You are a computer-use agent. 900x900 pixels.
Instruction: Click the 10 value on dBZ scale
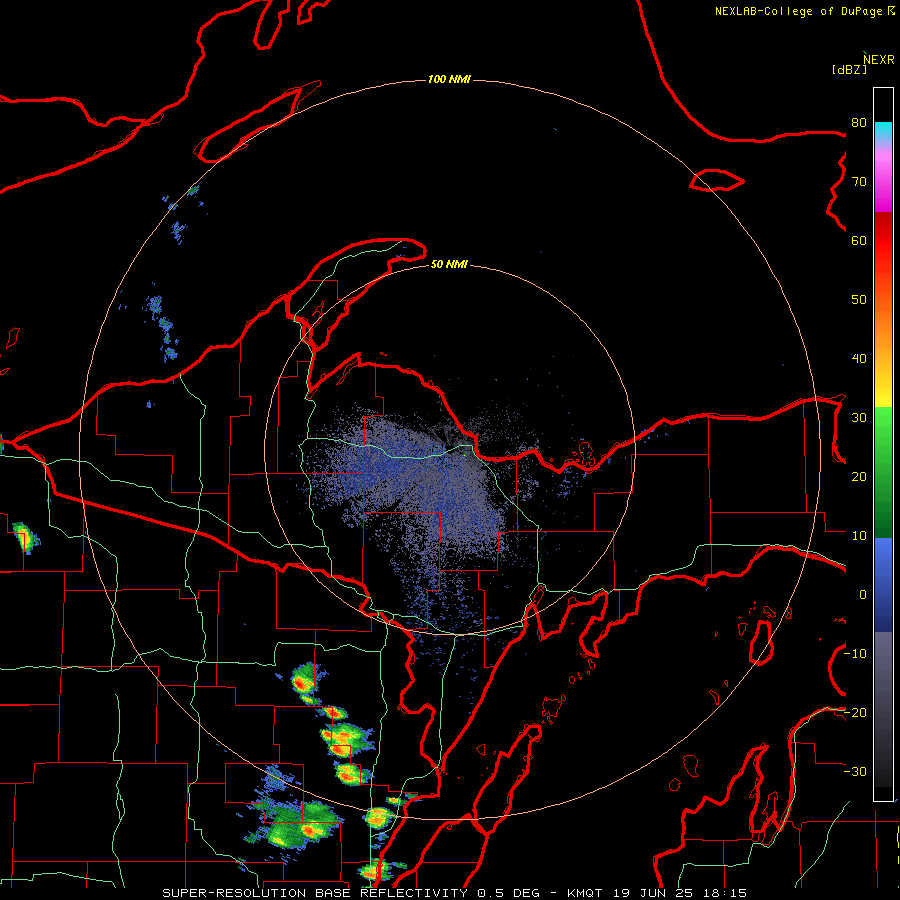coord(859,536)
